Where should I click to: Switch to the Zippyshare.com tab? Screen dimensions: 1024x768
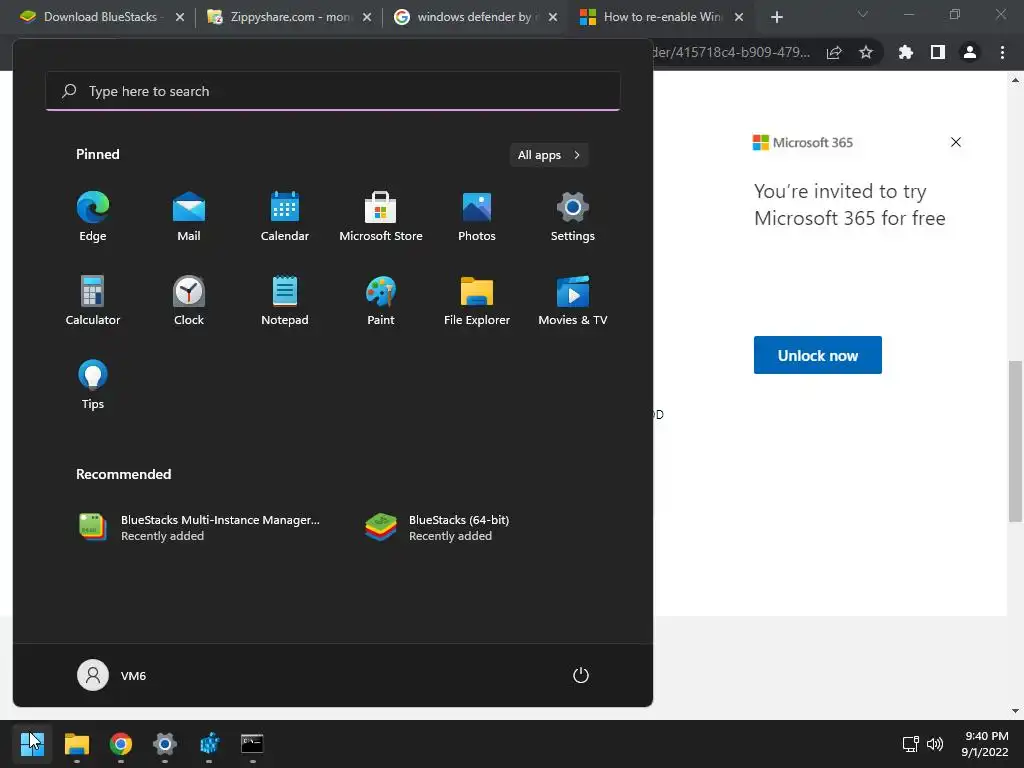[x=289, y=17]
